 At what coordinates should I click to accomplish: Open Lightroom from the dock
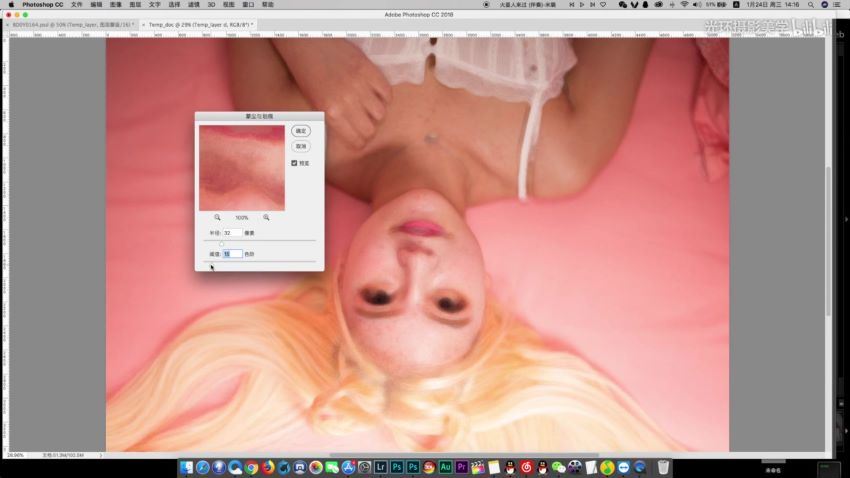(x=379, y=467)
